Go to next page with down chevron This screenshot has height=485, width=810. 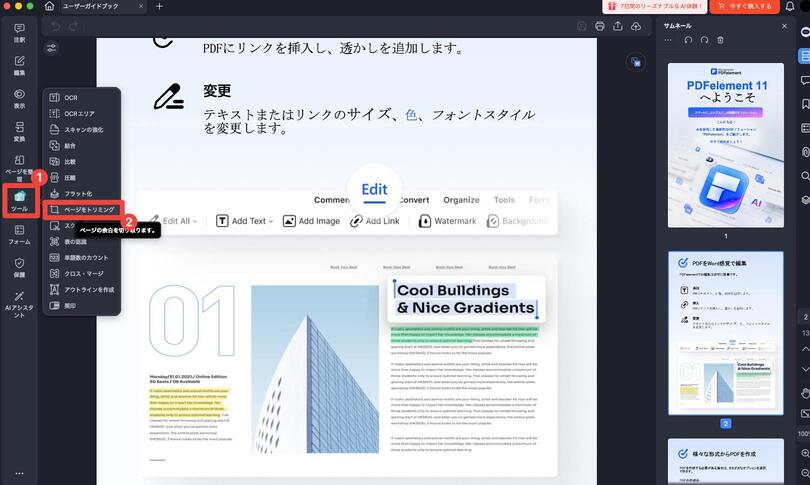pyautogui.click(x=805, y=369)
